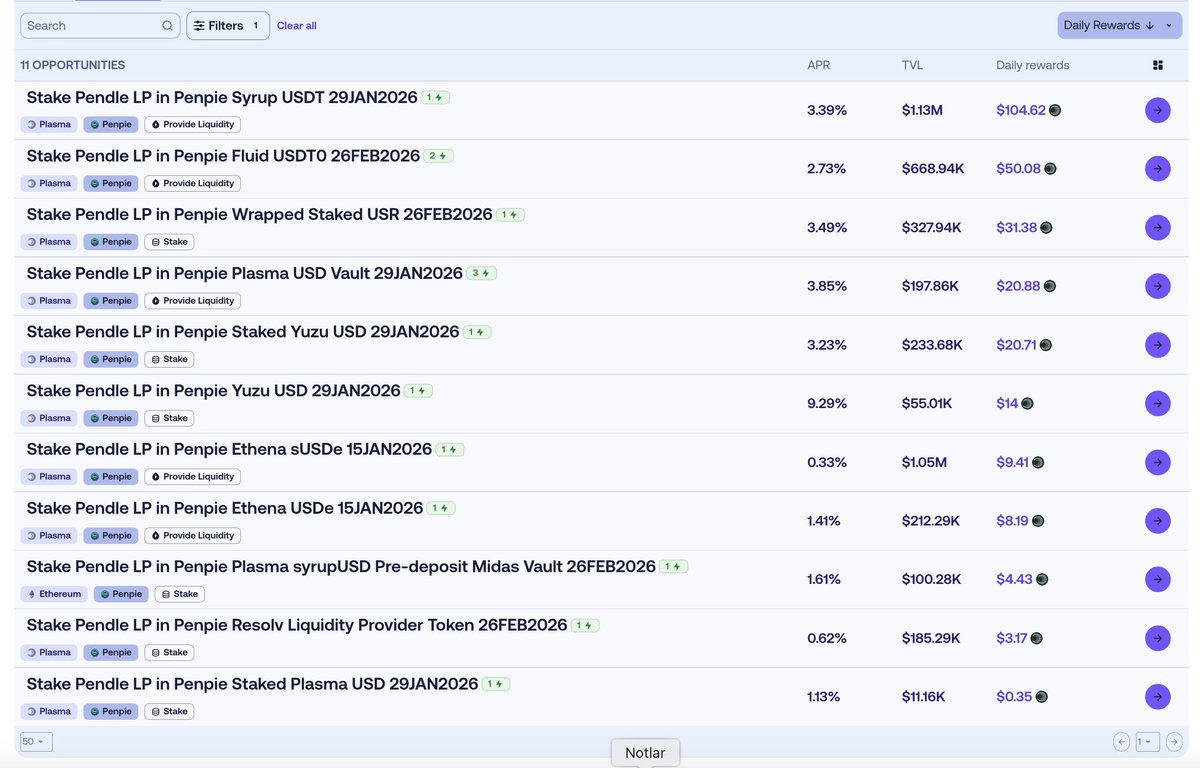The height and width of the screenshot is (768, 1200).
Task: Open arrow for Penpie Fluid USDT0 26FEB2026
Action: [1157, 169]
